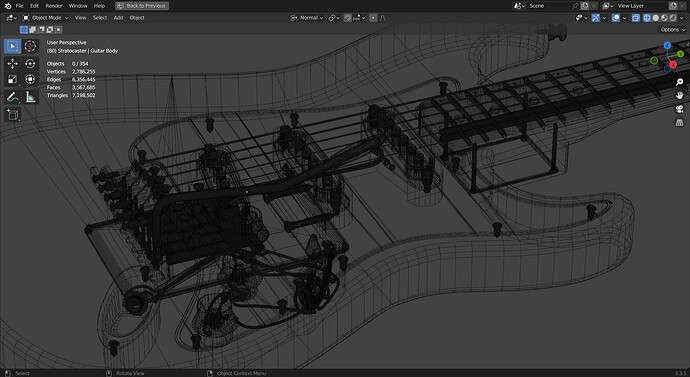This screenshot has width=690, height=377.
Task: Toggle proportional editing
Action: click(x=373, y=18)
